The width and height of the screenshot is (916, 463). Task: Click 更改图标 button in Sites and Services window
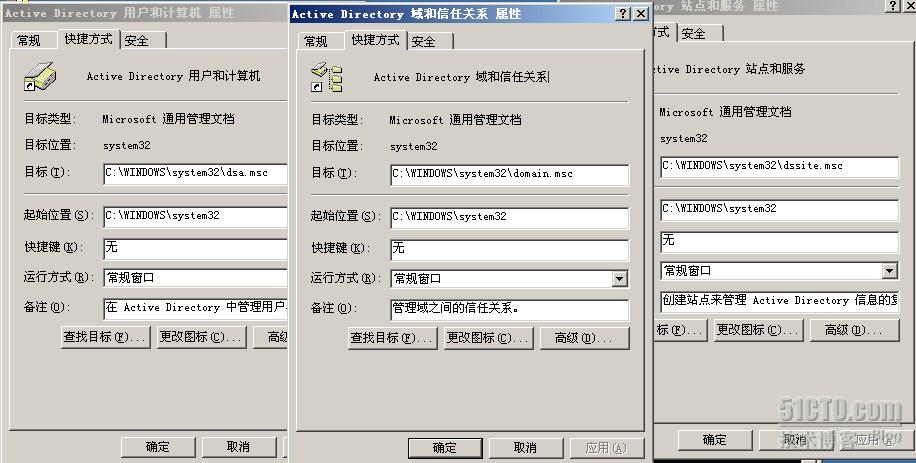(758, 330)
